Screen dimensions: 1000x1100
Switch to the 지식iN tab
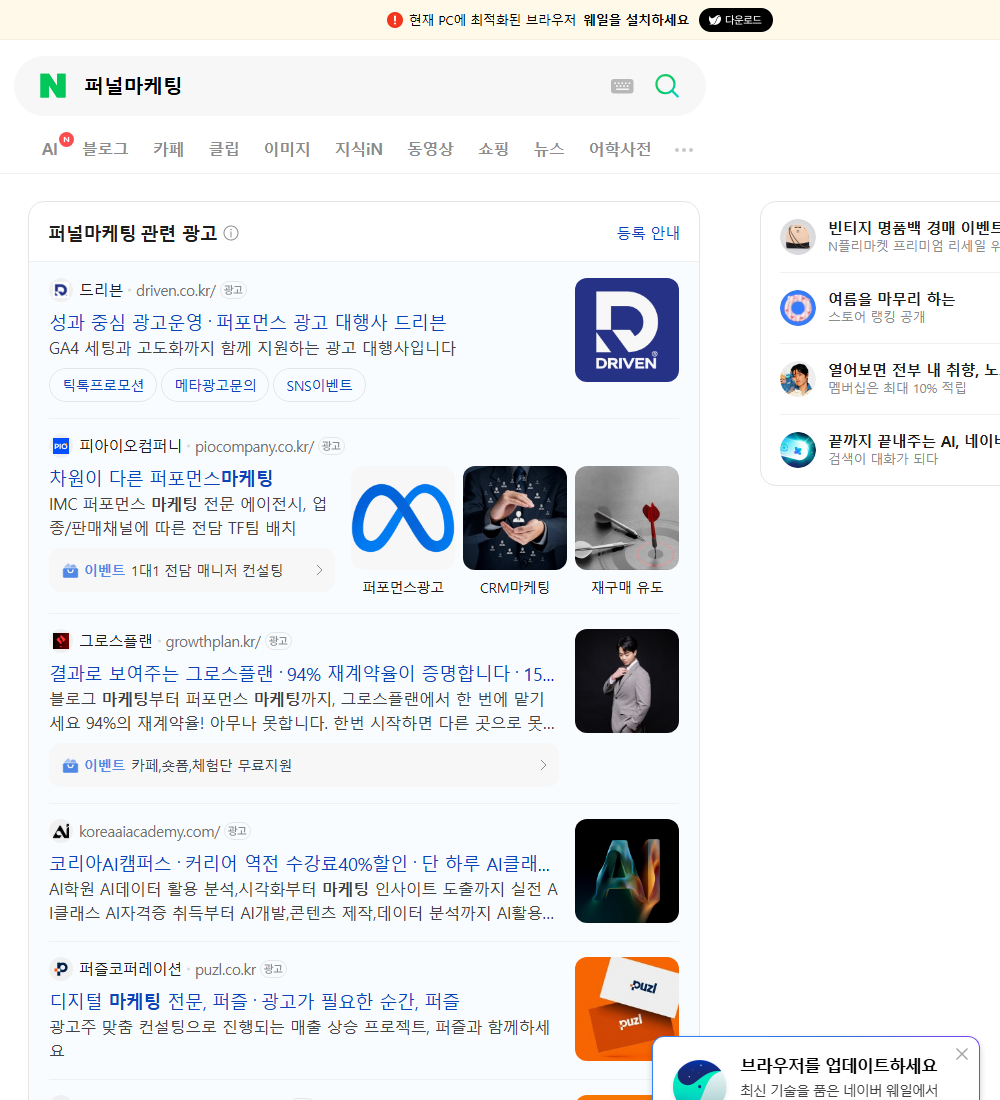pos(359,149)
